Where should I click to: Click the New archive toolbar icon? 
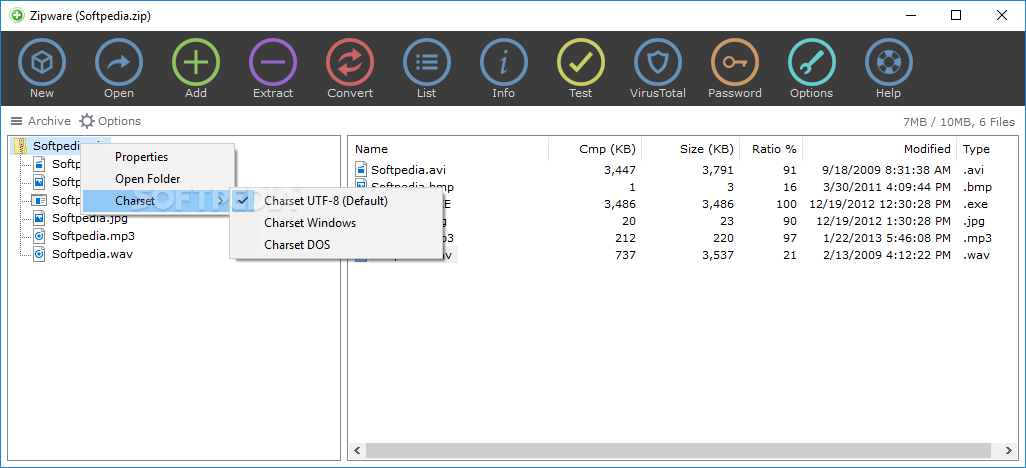[x=42, y=63]
